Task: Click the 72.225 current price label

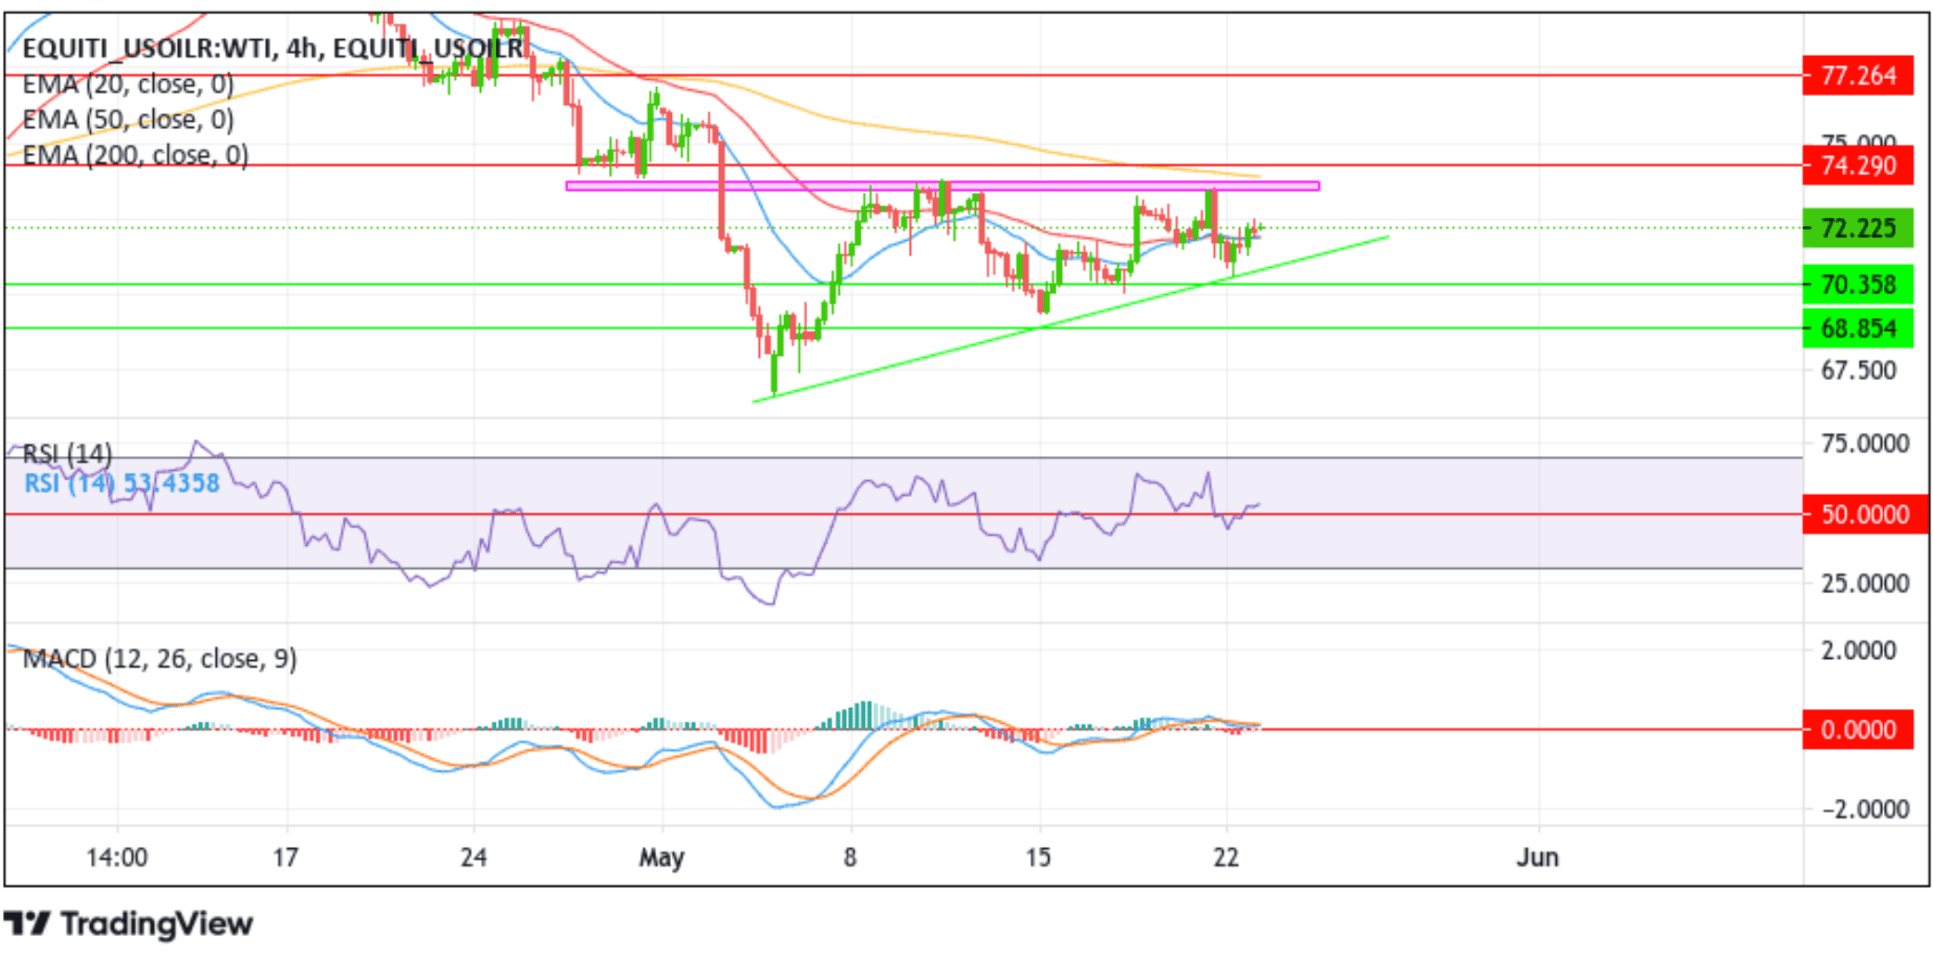Action: click(x=1858, y=228)
